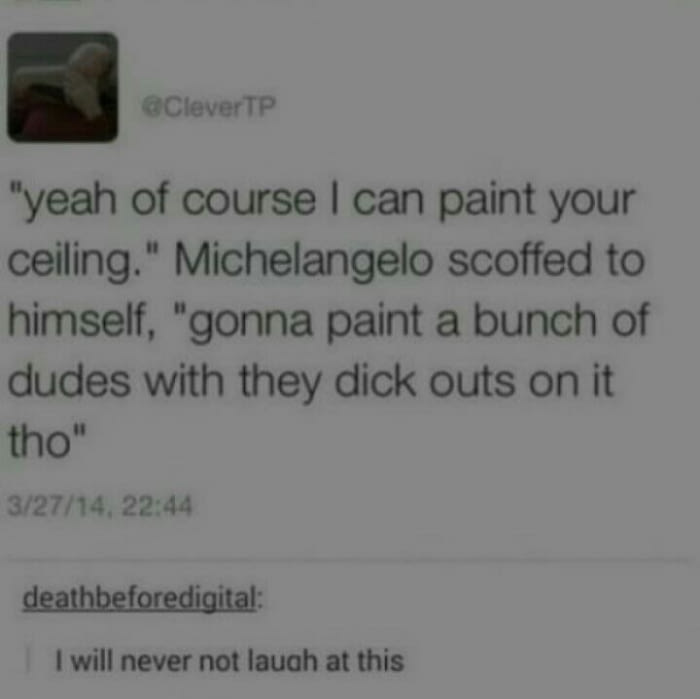Click the first line "yeah of course I can paint your"
700x699 pixels.
pos(322,201)
